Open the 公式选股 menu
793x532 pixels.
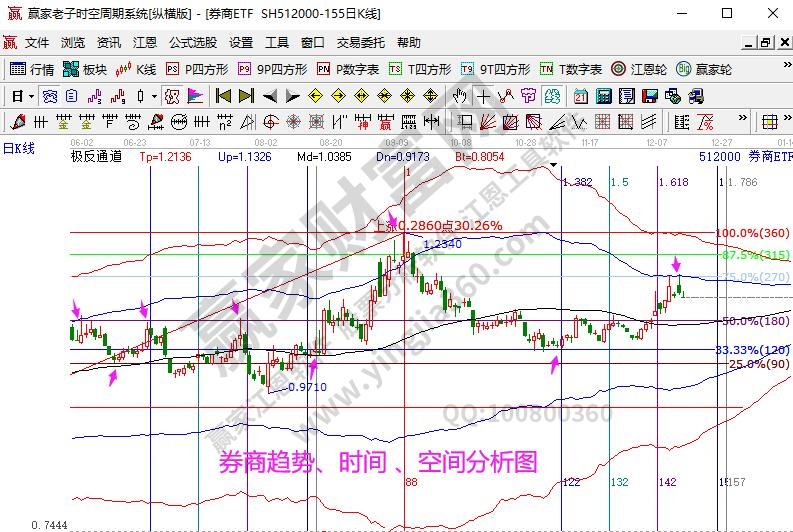coord(192,43)
